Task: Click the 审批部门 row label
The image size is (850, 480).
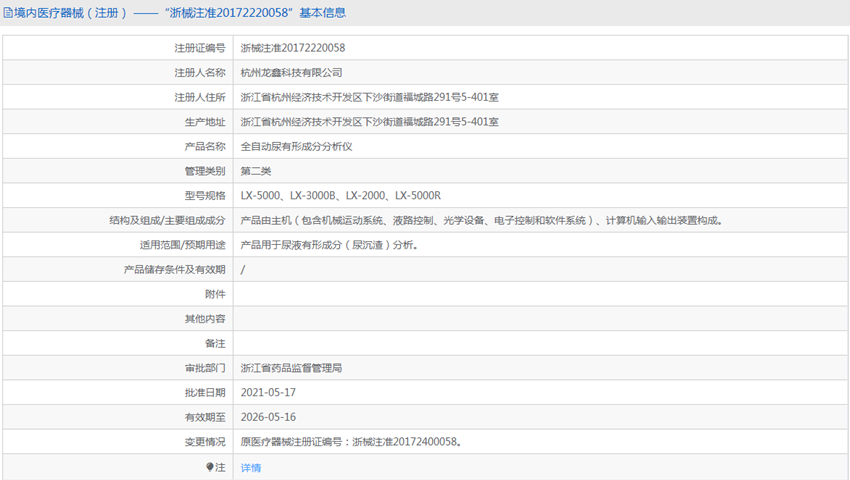Action: [205, 368]
